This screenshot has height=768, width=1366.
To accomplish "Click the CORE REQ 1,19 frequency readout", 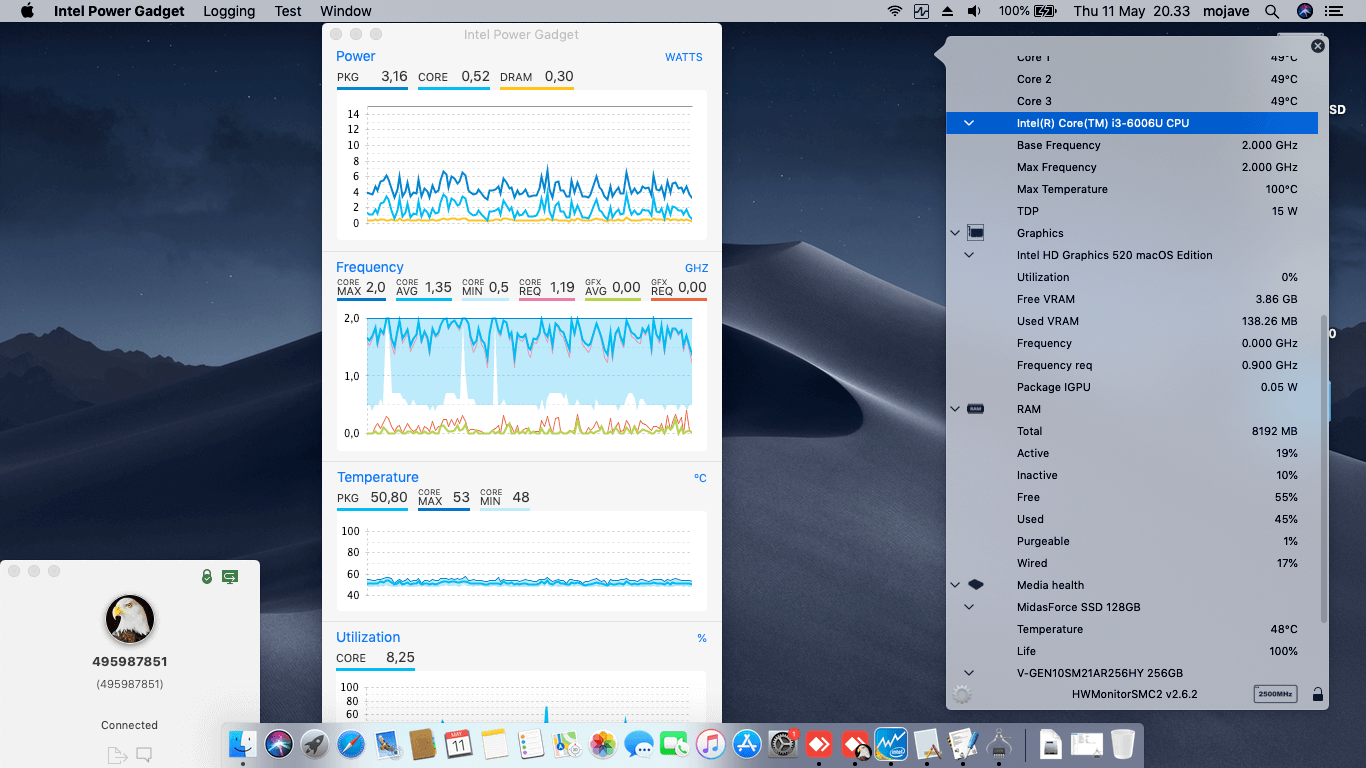I will tap(547, 288).
